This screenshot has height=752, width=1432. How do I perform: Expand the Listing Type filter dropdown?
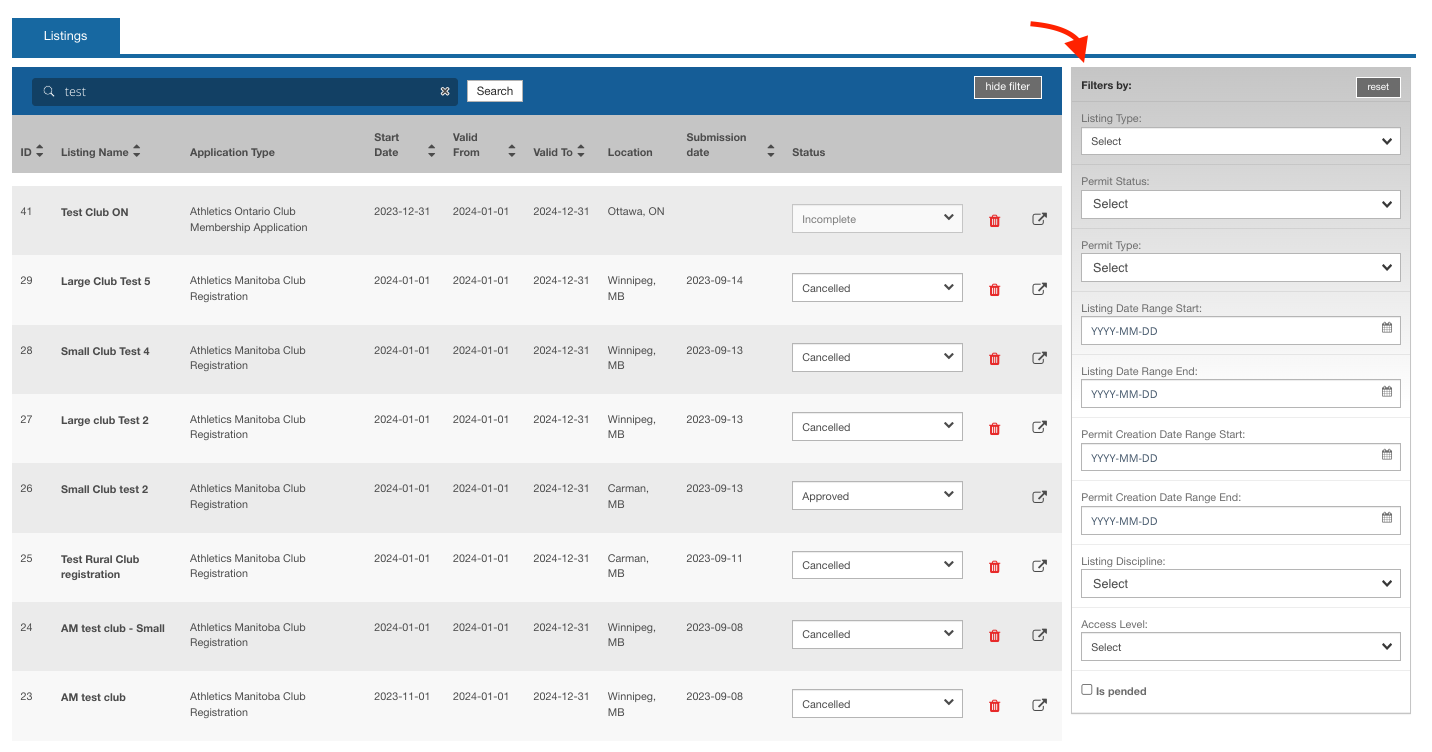click(x=1240, y=141)
